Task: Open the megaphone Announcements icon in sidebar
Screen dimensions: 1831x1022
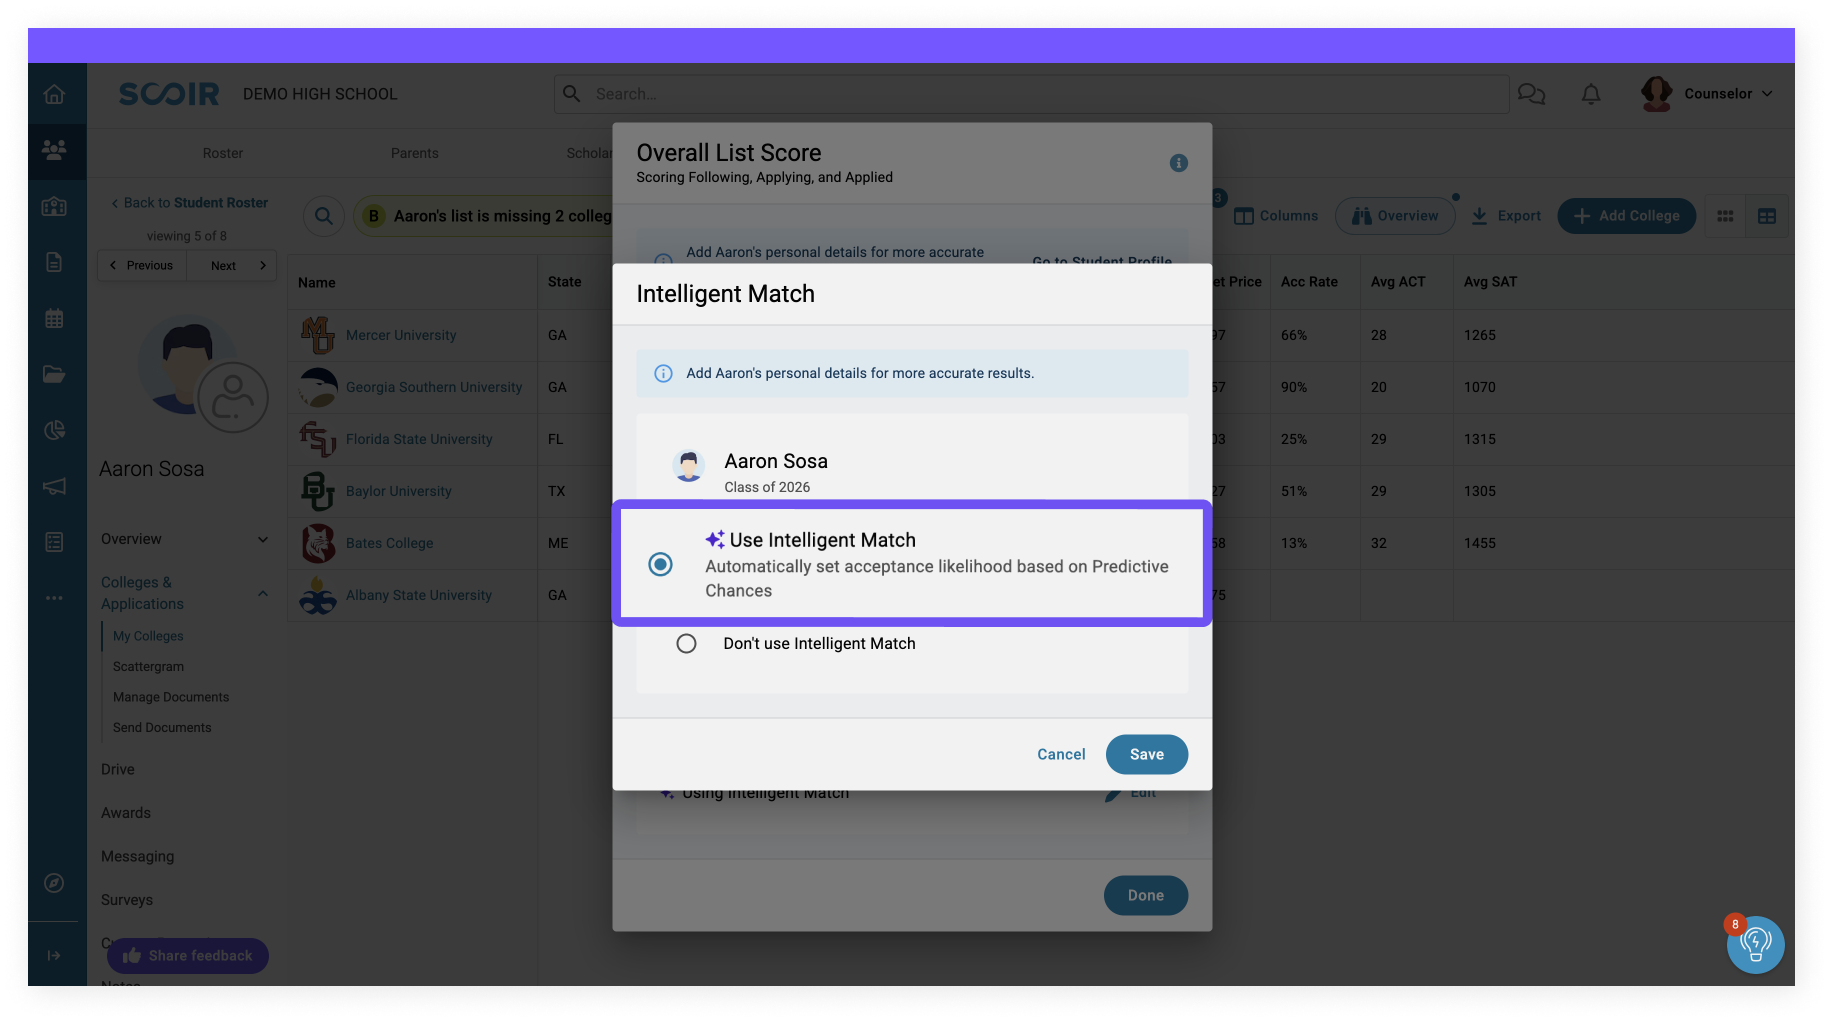Action: coord(54,486)
